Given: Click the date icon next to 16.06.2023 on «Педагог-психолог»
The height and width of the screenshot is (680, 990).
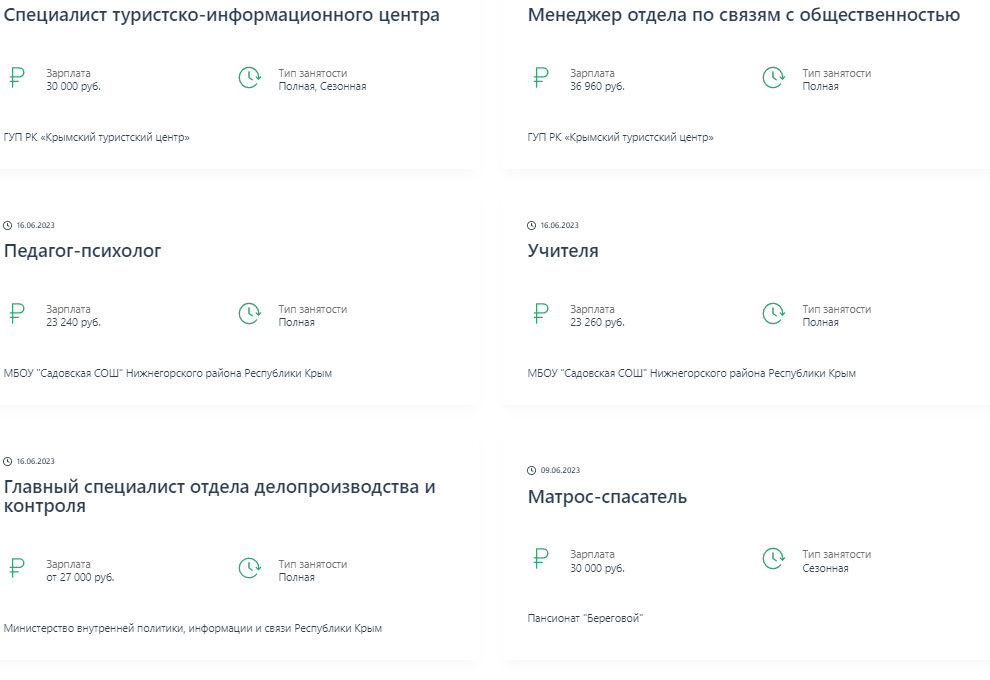Looking at the screenshot, I should pyautogui.click(x=7, y=224).
